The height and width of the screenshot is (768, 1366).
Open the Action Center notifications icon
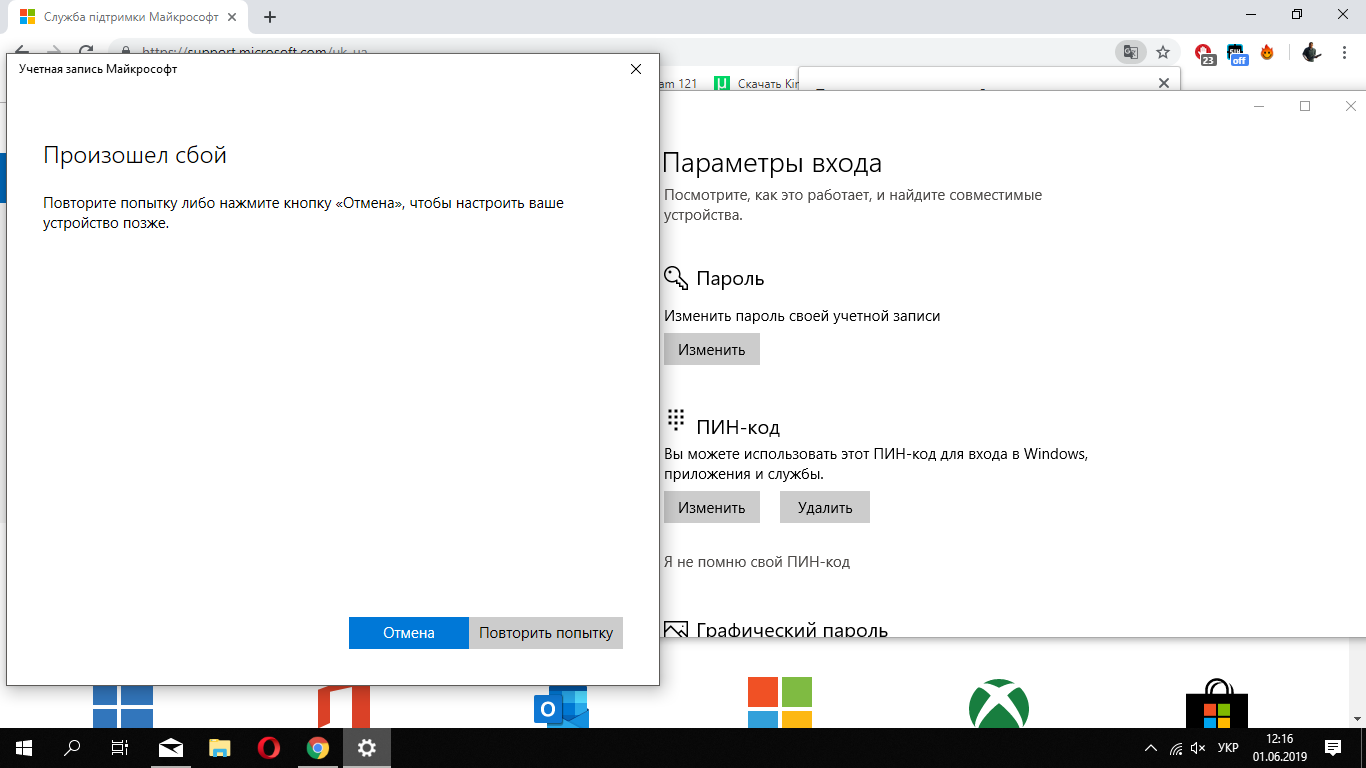(1333, 747)
